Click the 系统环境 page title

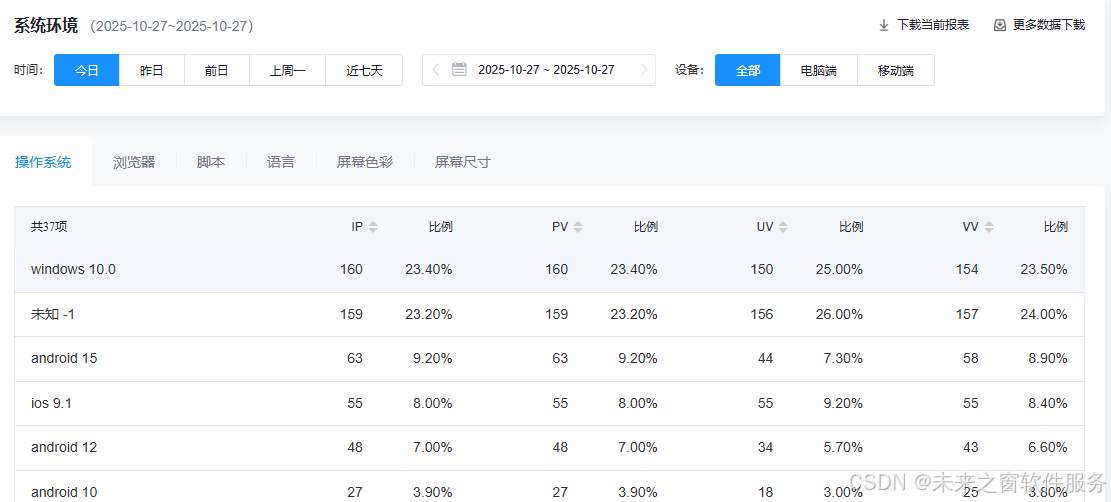(x=45, y=26)
